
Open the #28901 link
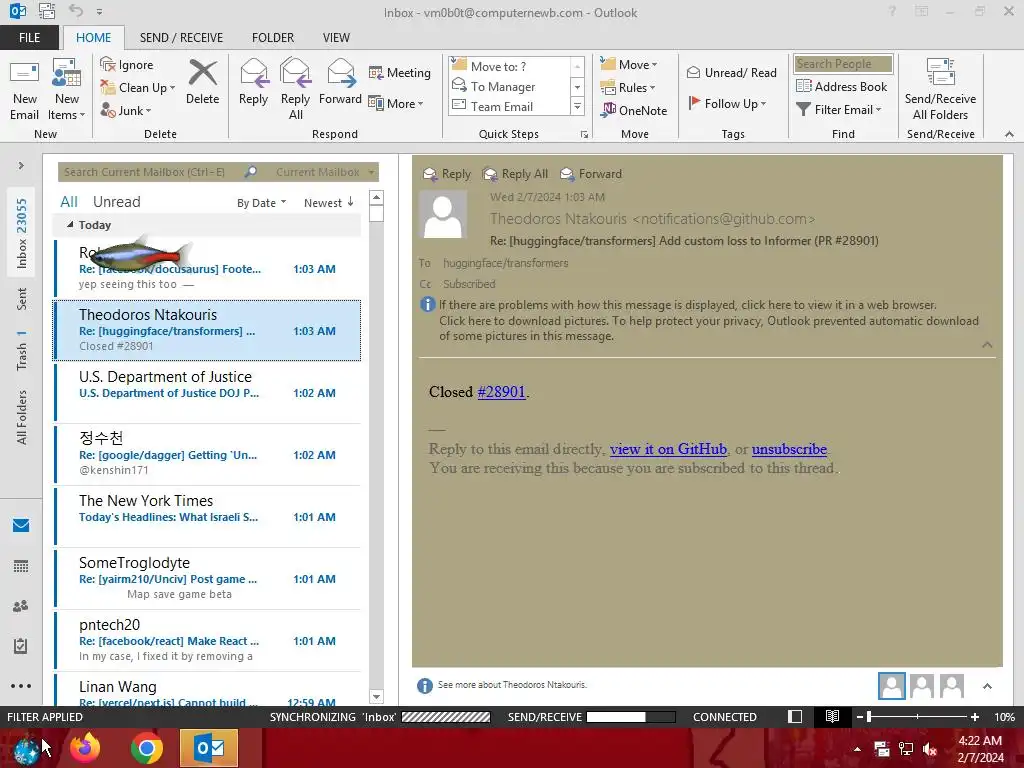(x=502, y=392)
